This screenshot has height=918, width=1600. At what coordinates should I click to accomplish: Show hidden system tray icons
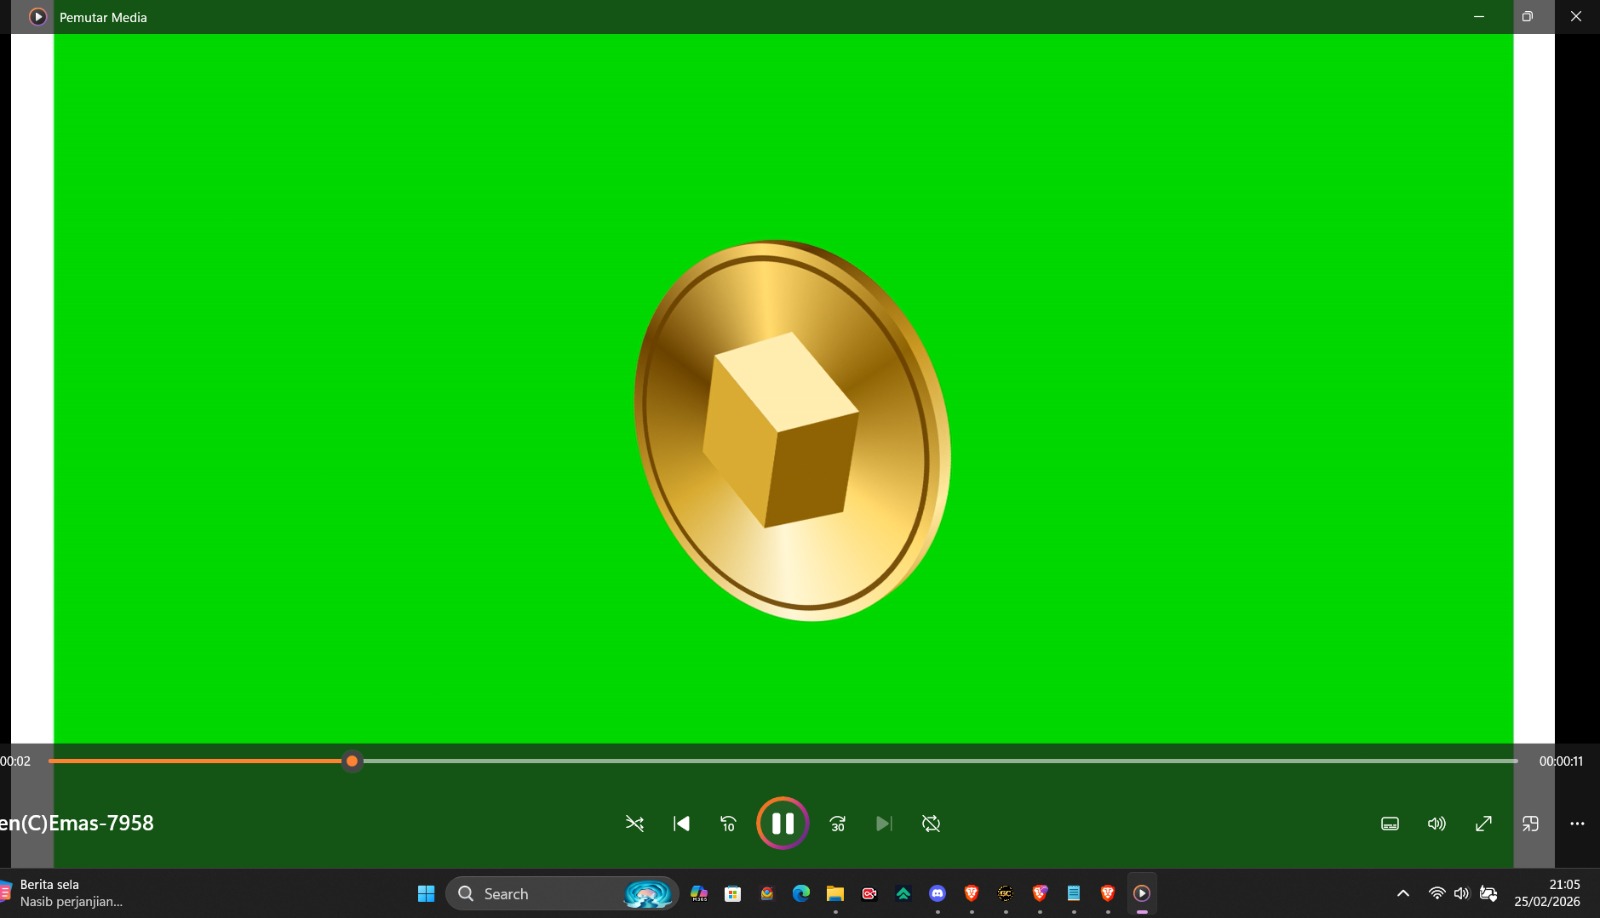coord(1402,893)
